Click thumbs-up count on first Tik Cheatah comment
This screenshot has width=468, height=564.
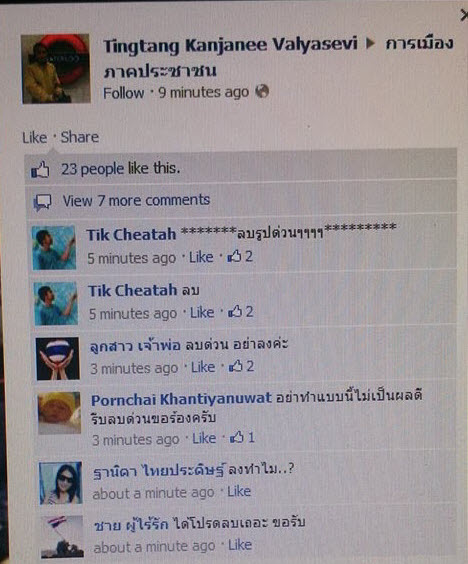coord(240,257)
